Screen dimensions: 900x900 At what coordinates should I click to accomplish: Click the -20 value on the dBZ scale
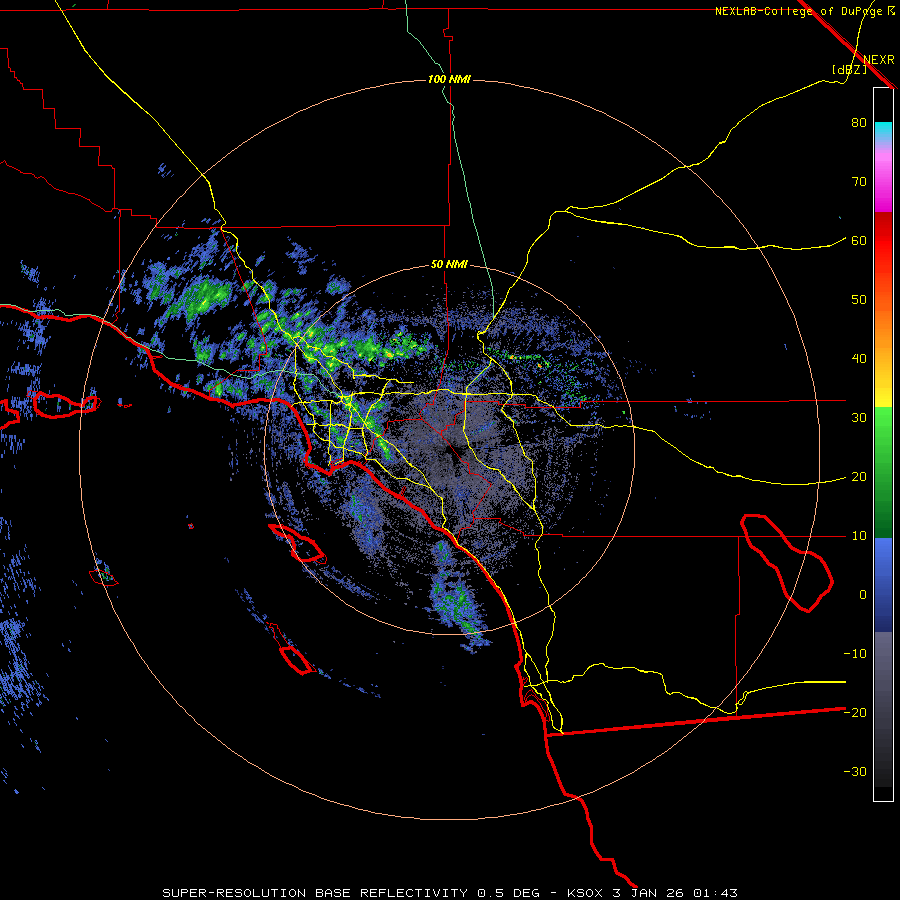(855, 713)
